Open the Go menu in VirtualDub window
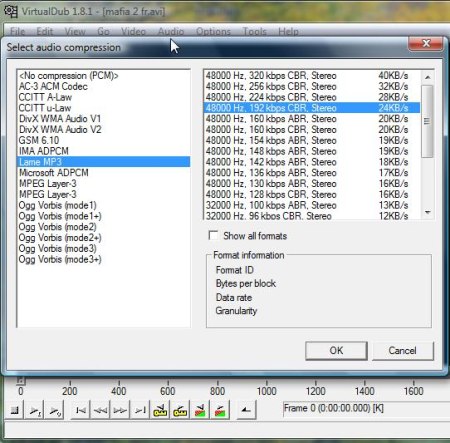 click(103, 32)
